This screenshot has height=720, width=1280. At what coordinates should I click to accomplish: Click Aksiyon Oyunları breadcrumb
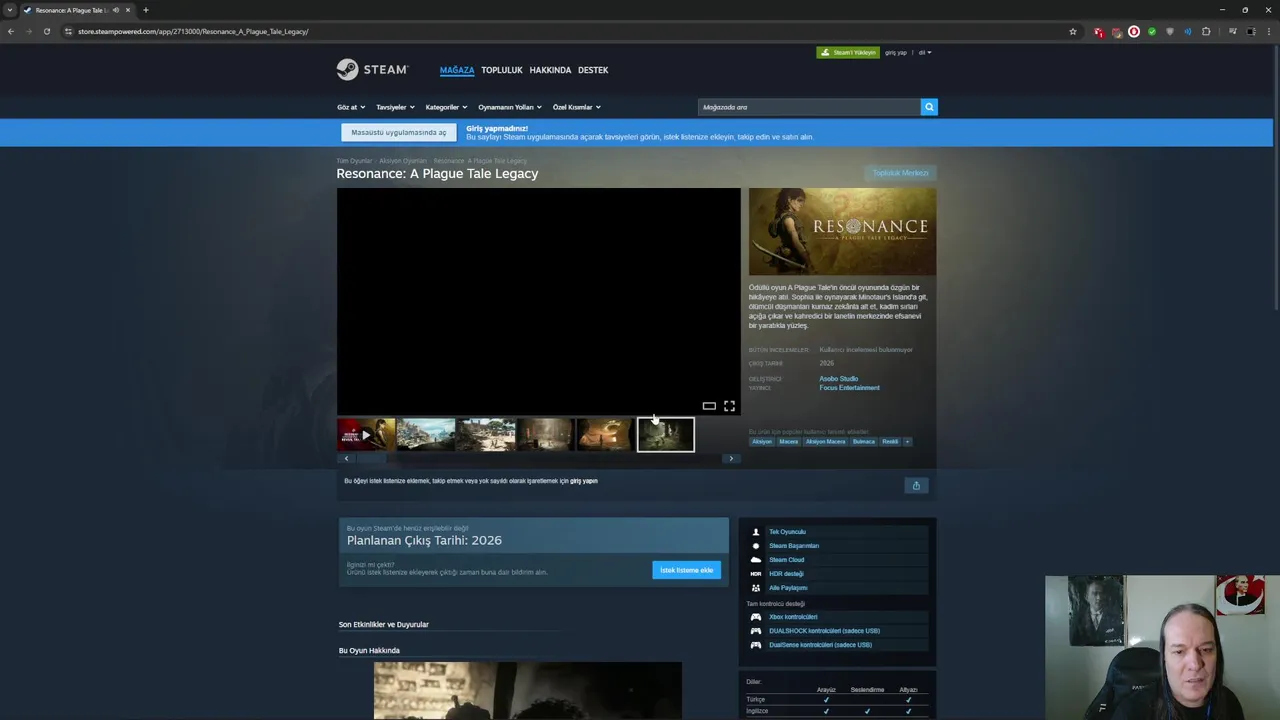pyautogui.click(x=403, y=161)
